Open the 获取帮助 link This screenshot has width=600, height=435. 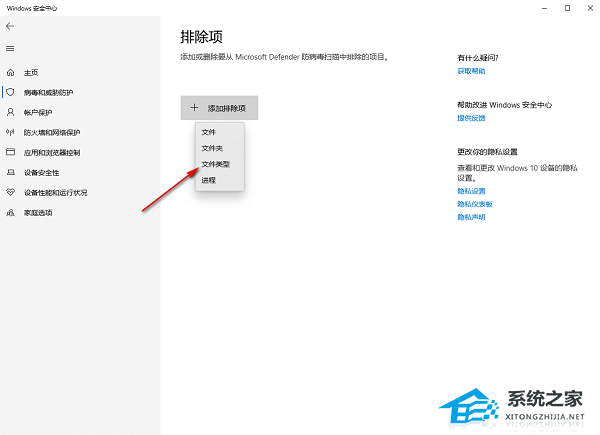click(x=471, y=71)
